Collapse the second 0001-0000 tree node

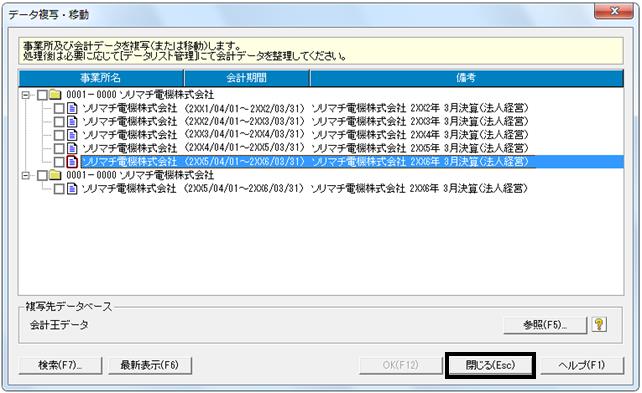(26, 175)
